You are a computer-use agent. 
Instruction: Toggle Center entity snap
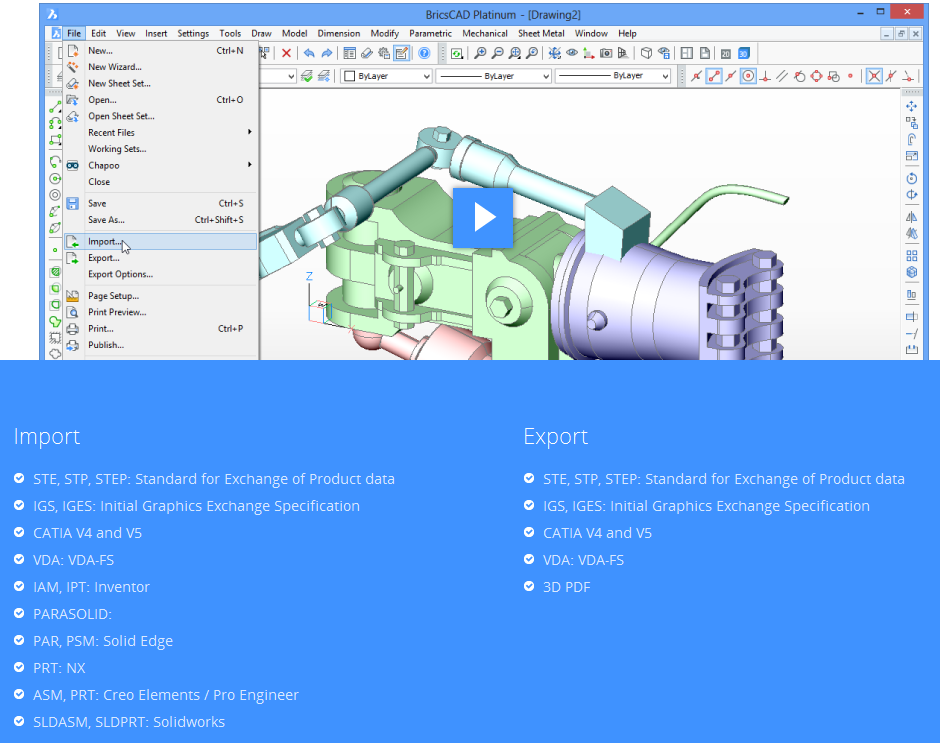click(x=748, y=76)
